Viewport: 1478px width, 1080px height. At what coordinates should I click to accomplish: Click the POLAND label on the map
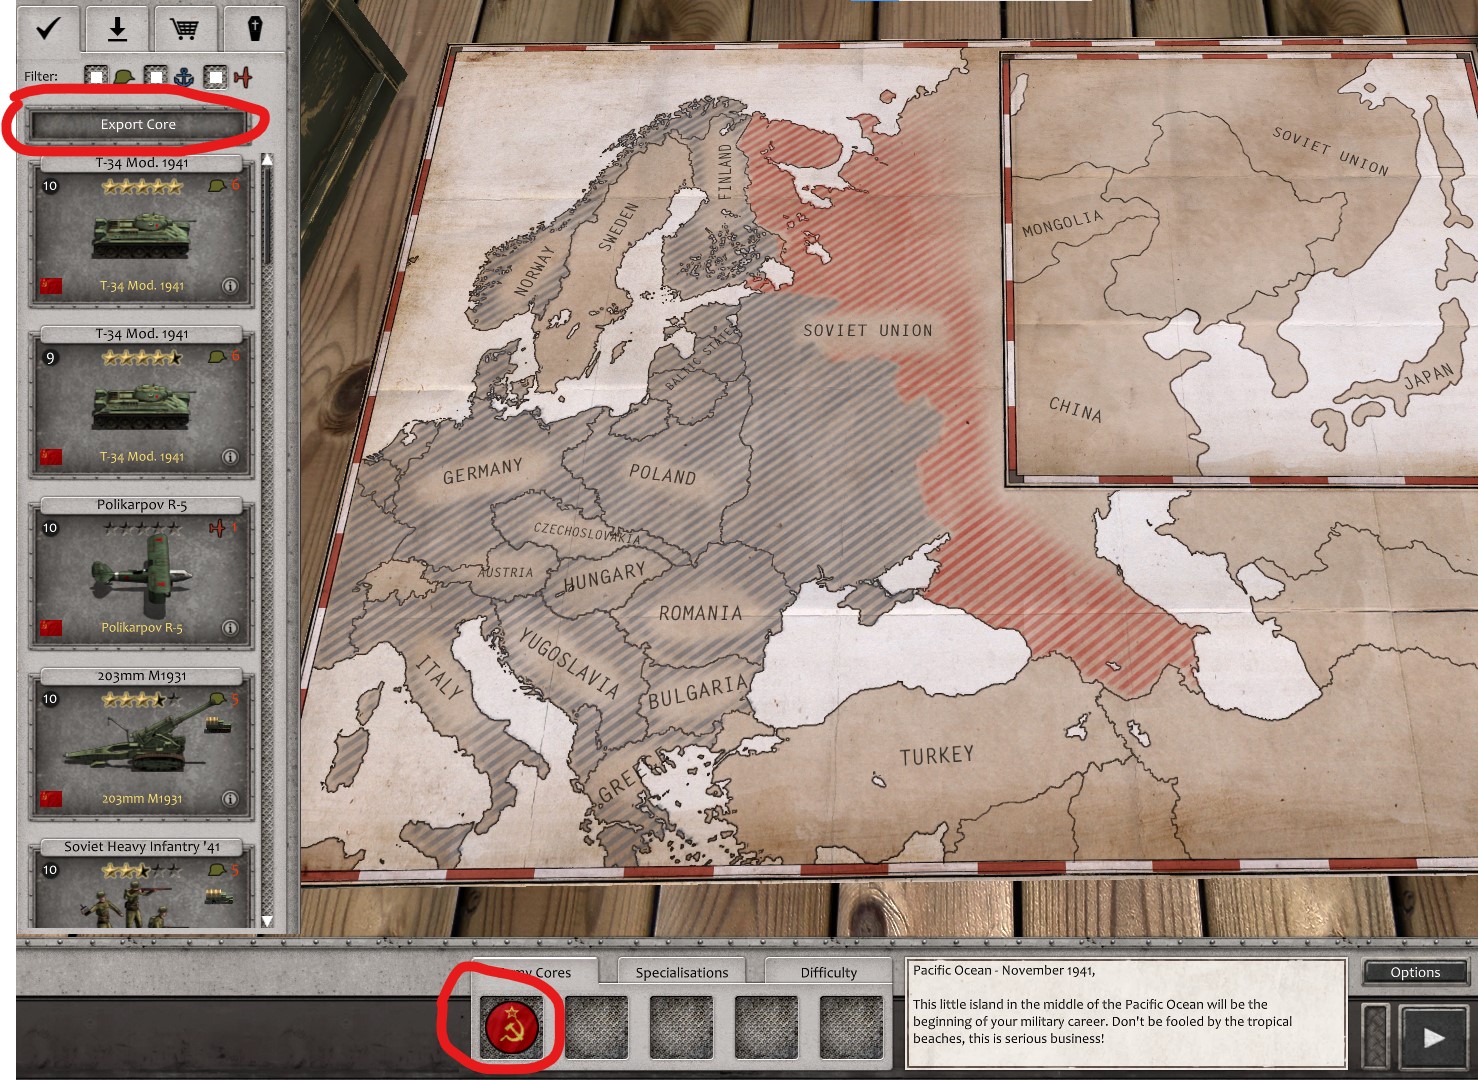click(x=662, y=475)
